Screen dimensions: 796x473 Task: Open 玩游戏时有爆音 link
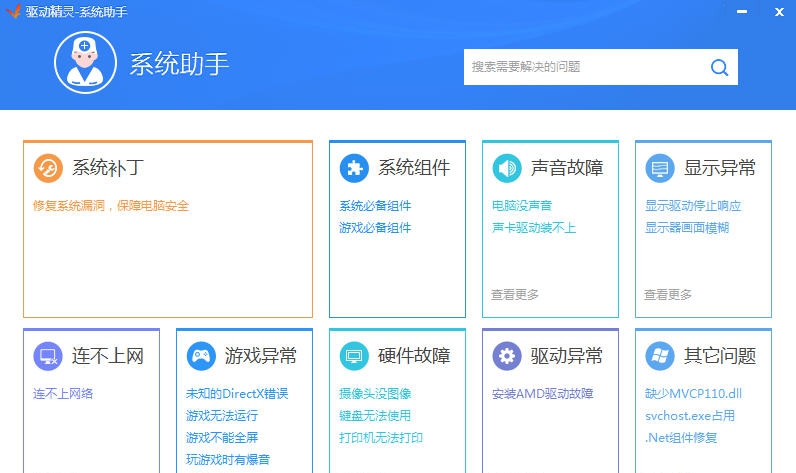[228, 459]
